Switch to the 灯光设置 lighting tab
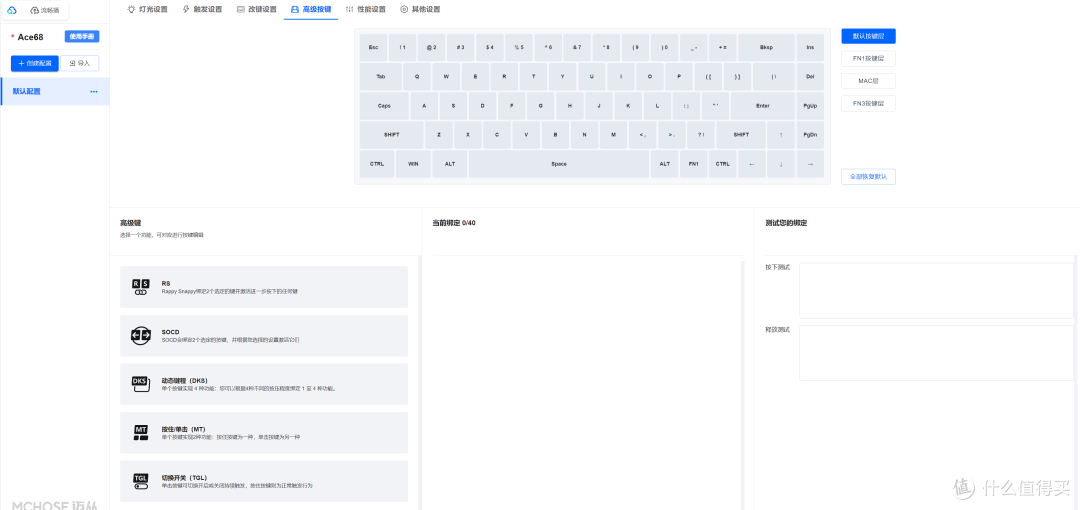Image resolution: width=1080 pixels, height=510 pixels. coord(147,10)
